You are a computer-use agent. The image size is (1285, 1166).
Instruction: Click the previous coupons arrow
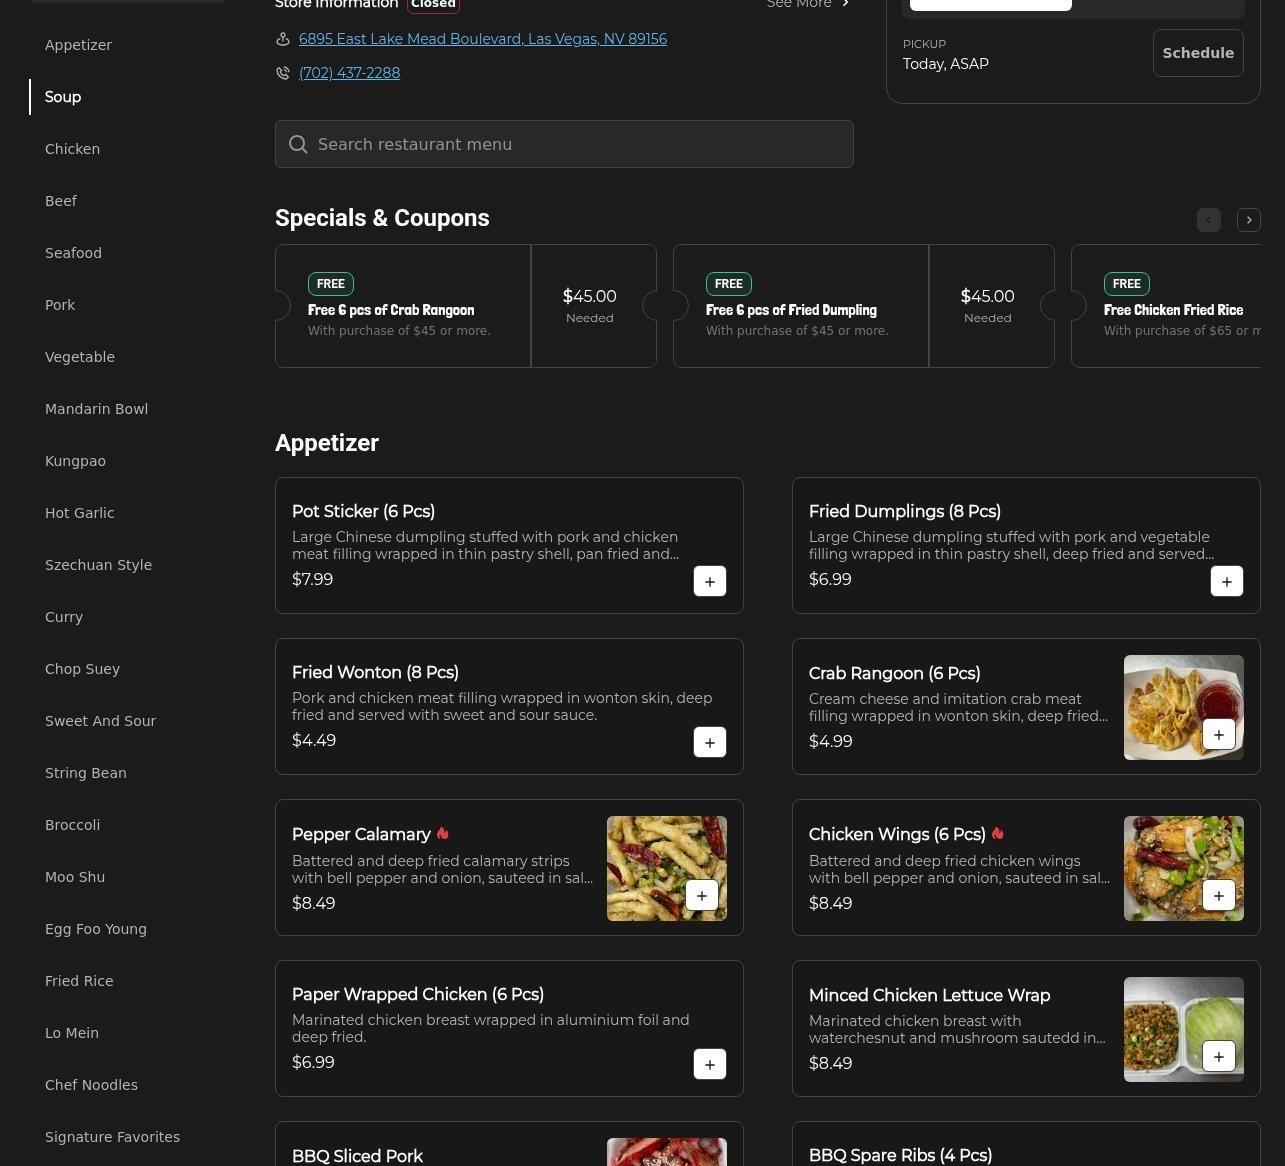point(1208,220)
